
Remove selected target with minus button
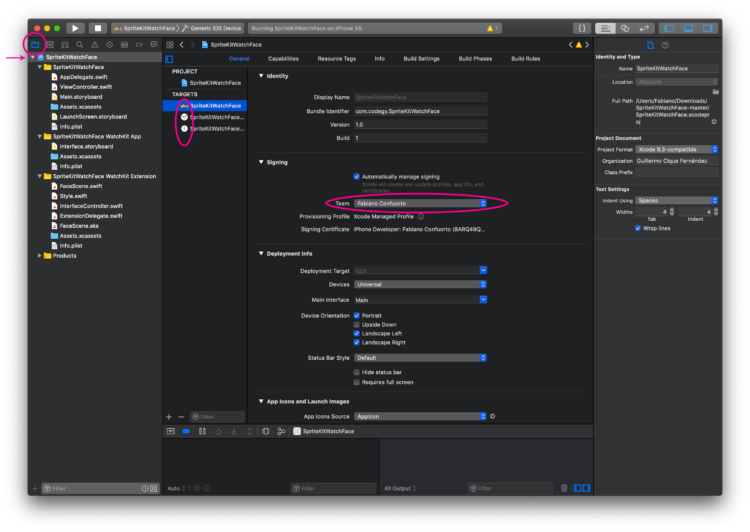click(181, 417)
